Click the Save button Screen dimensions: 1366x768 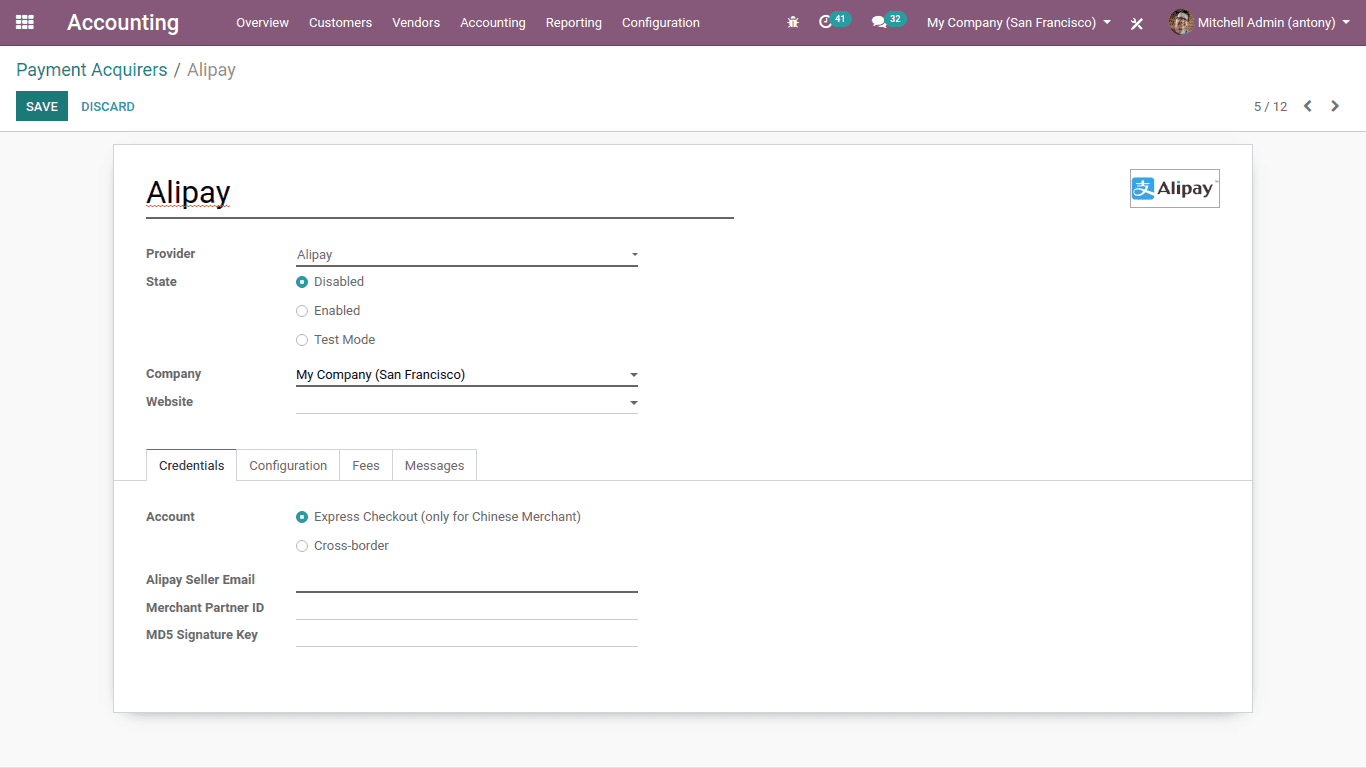coord(42,106)
